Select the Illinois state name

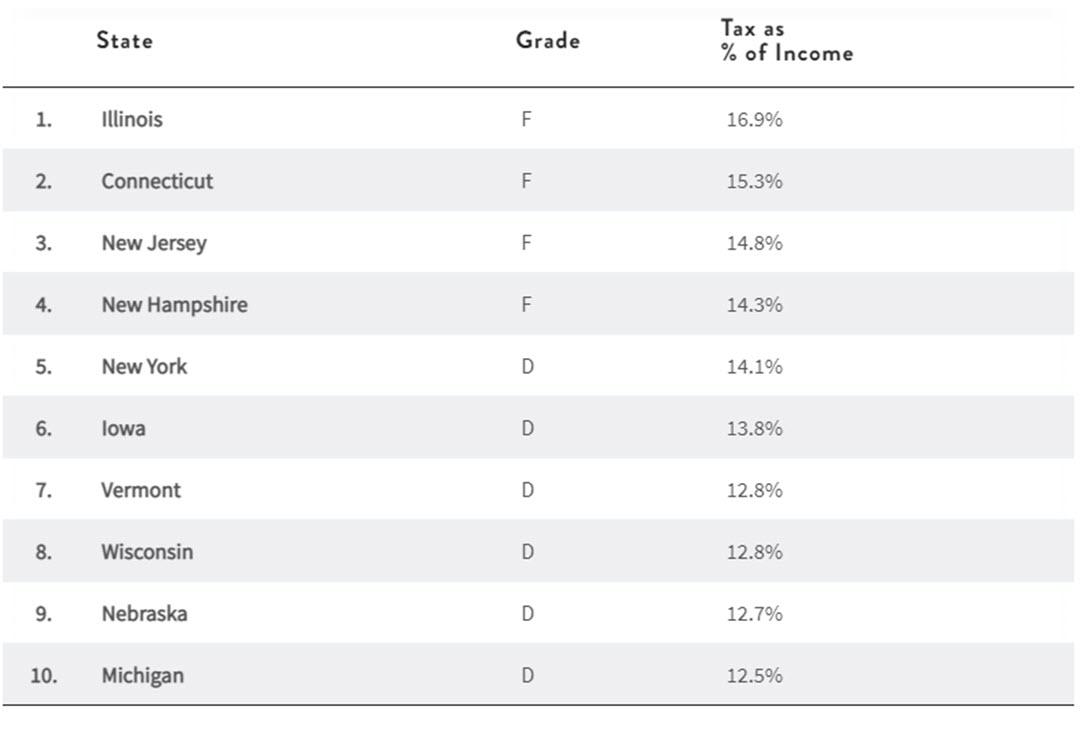click(x=131, y=119)
